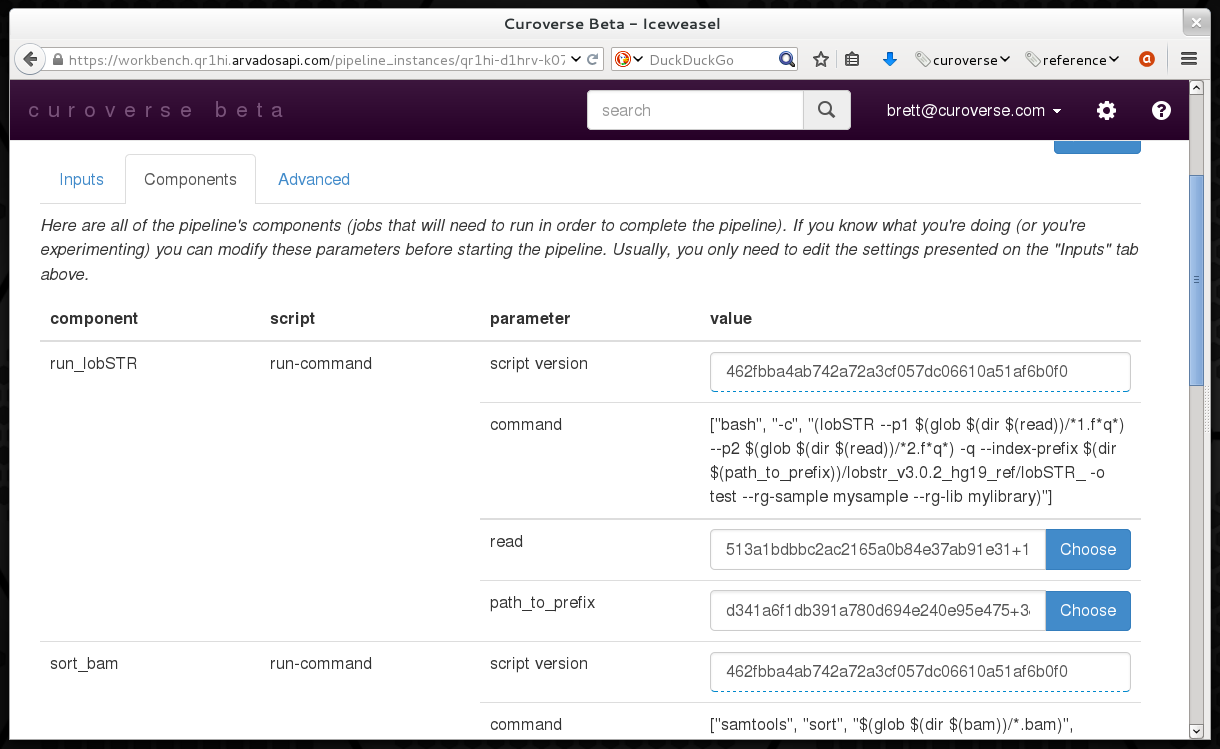
Task: Switch to the Inputs tab
Action: 81,180
